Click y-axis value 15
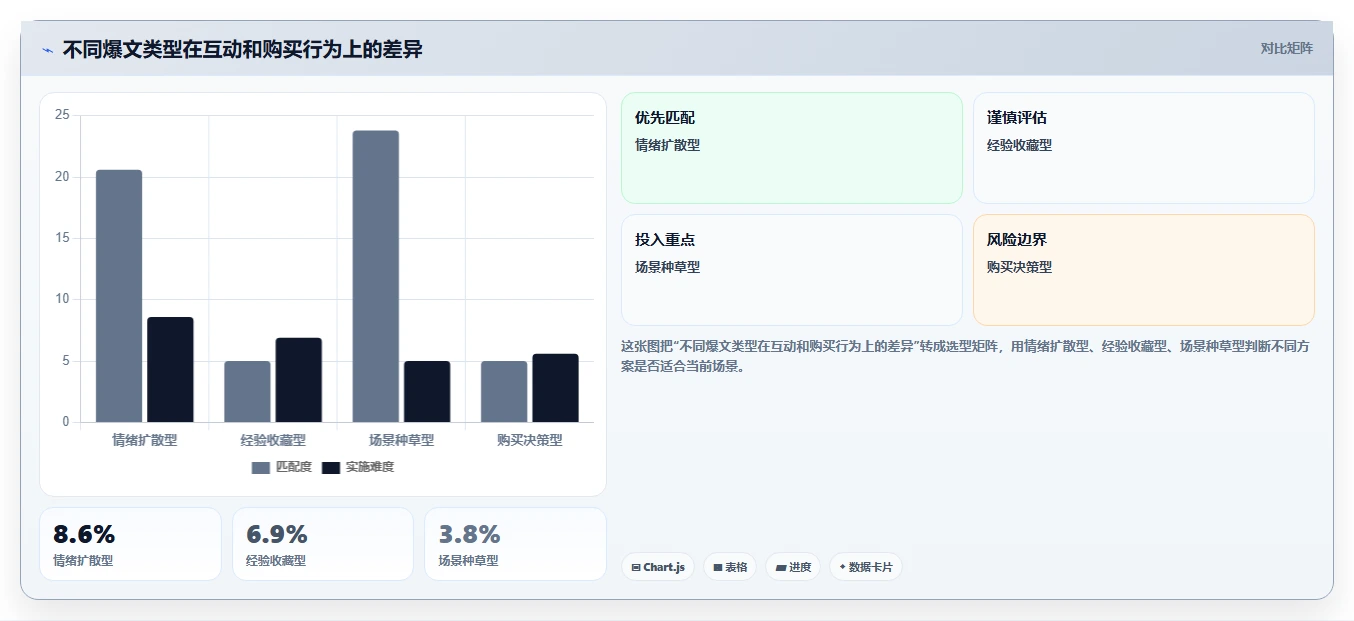This screenshot has height=621, width=1354. [x=62, y=238]
